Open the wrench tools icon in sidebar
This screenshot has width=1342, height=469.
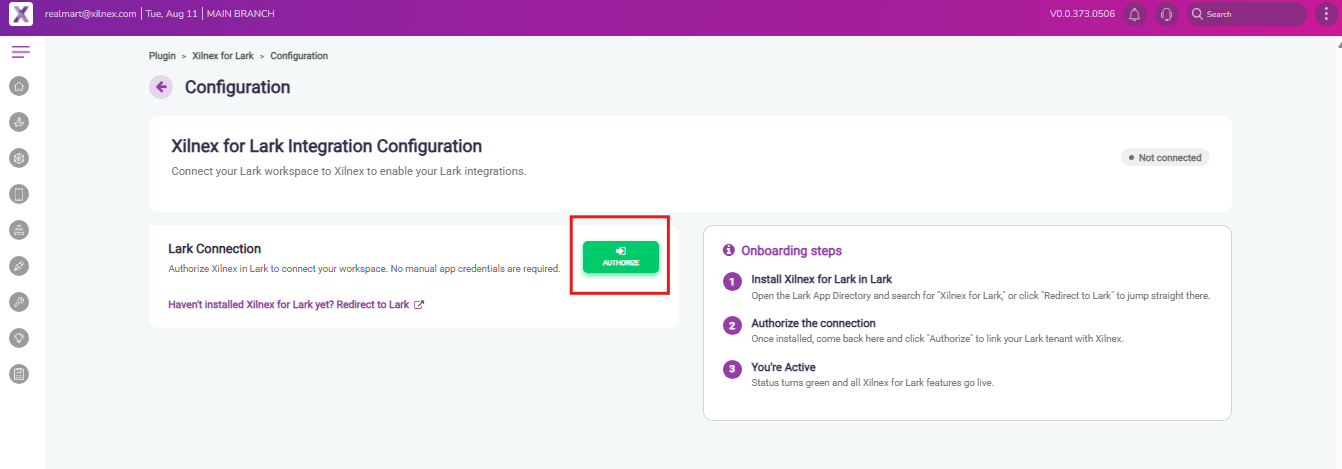[x=18, y=302]
